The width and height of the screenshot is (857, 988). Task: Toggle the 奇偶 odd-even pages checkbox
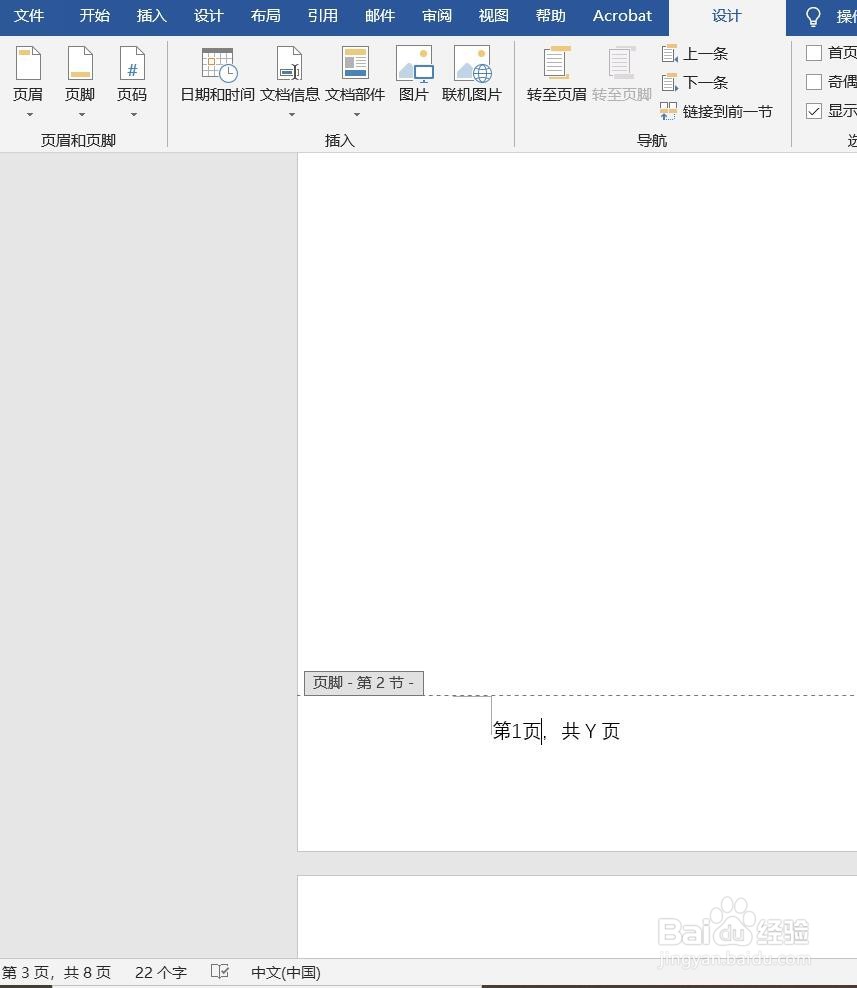pos(814,82)
